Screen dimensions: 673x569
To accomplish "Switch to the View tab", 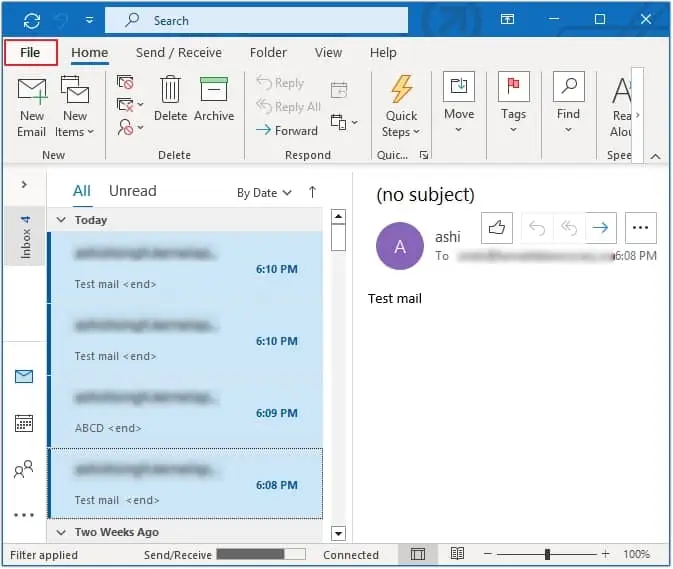I will tap(328, 52).
